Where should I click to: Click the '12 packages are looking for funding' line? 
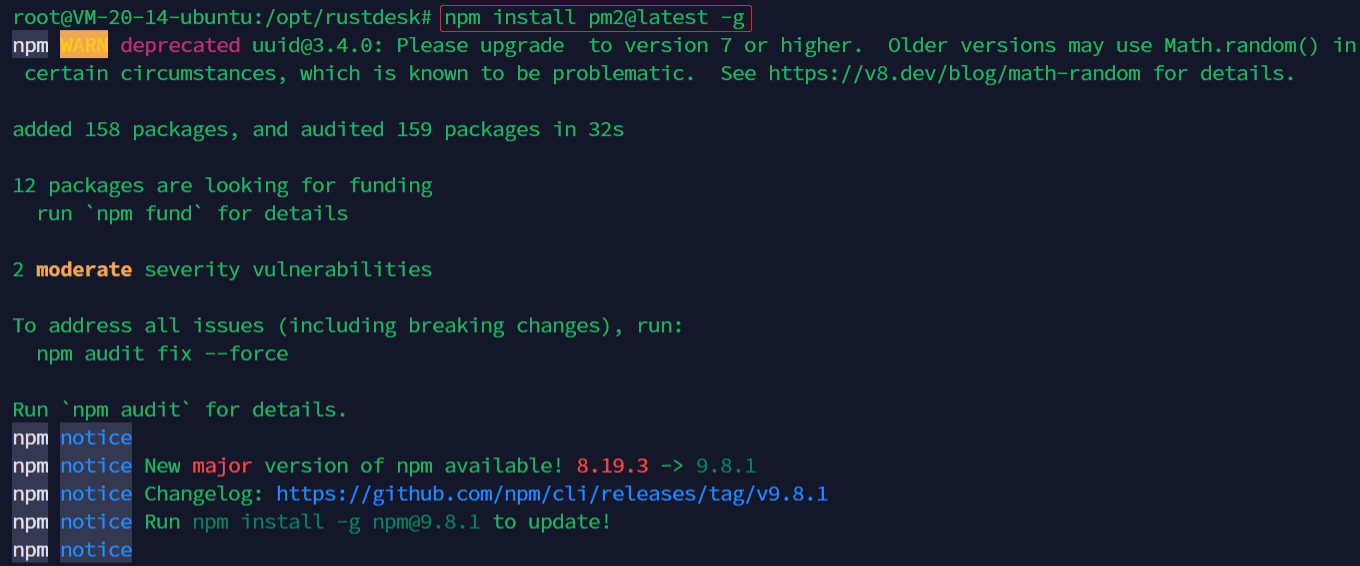[222, 186]
